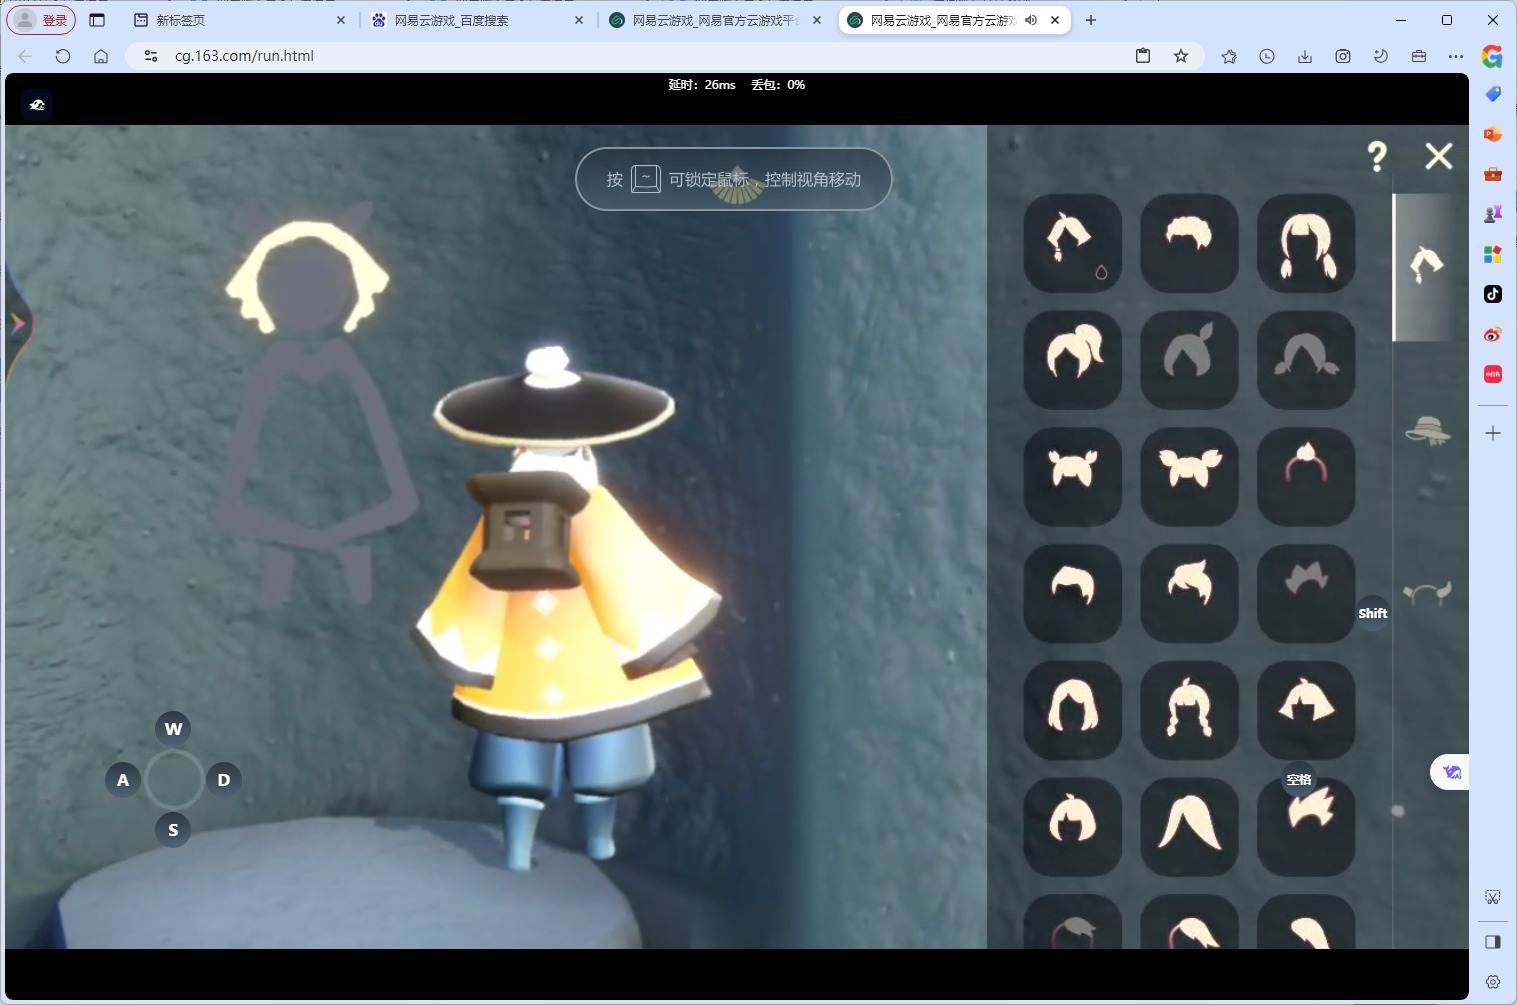Open the chess game icon in the sidebar

click(x=1493, y=214)
